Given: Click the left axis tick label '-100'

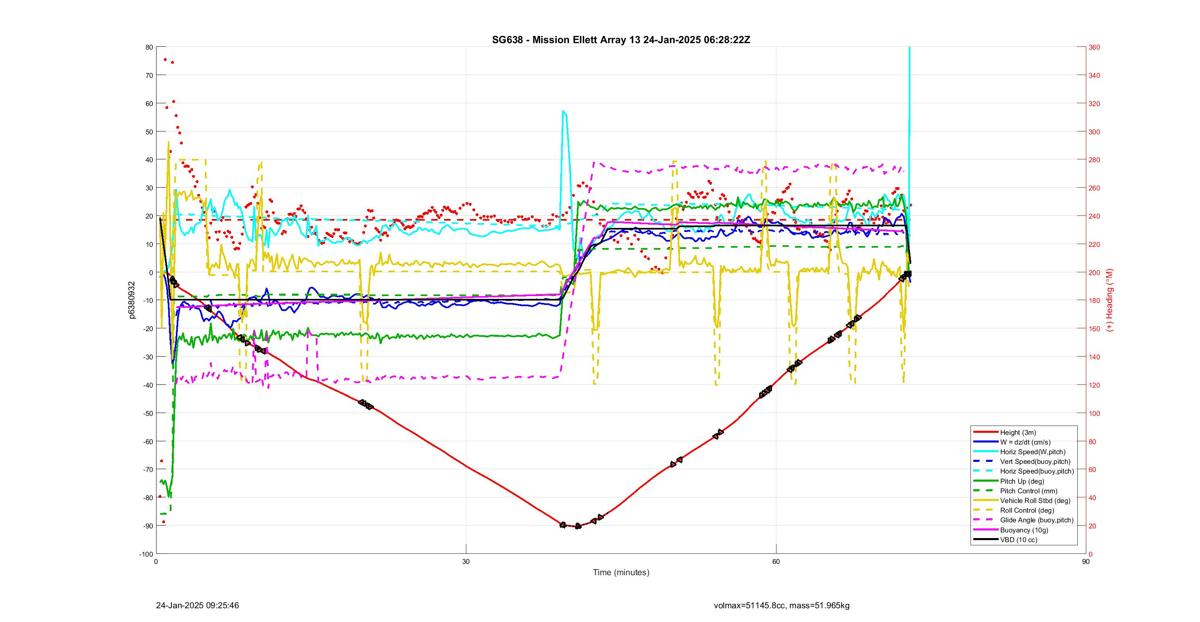Looking at the screenshot, I should pyautogui.click(x=146, y=554).
